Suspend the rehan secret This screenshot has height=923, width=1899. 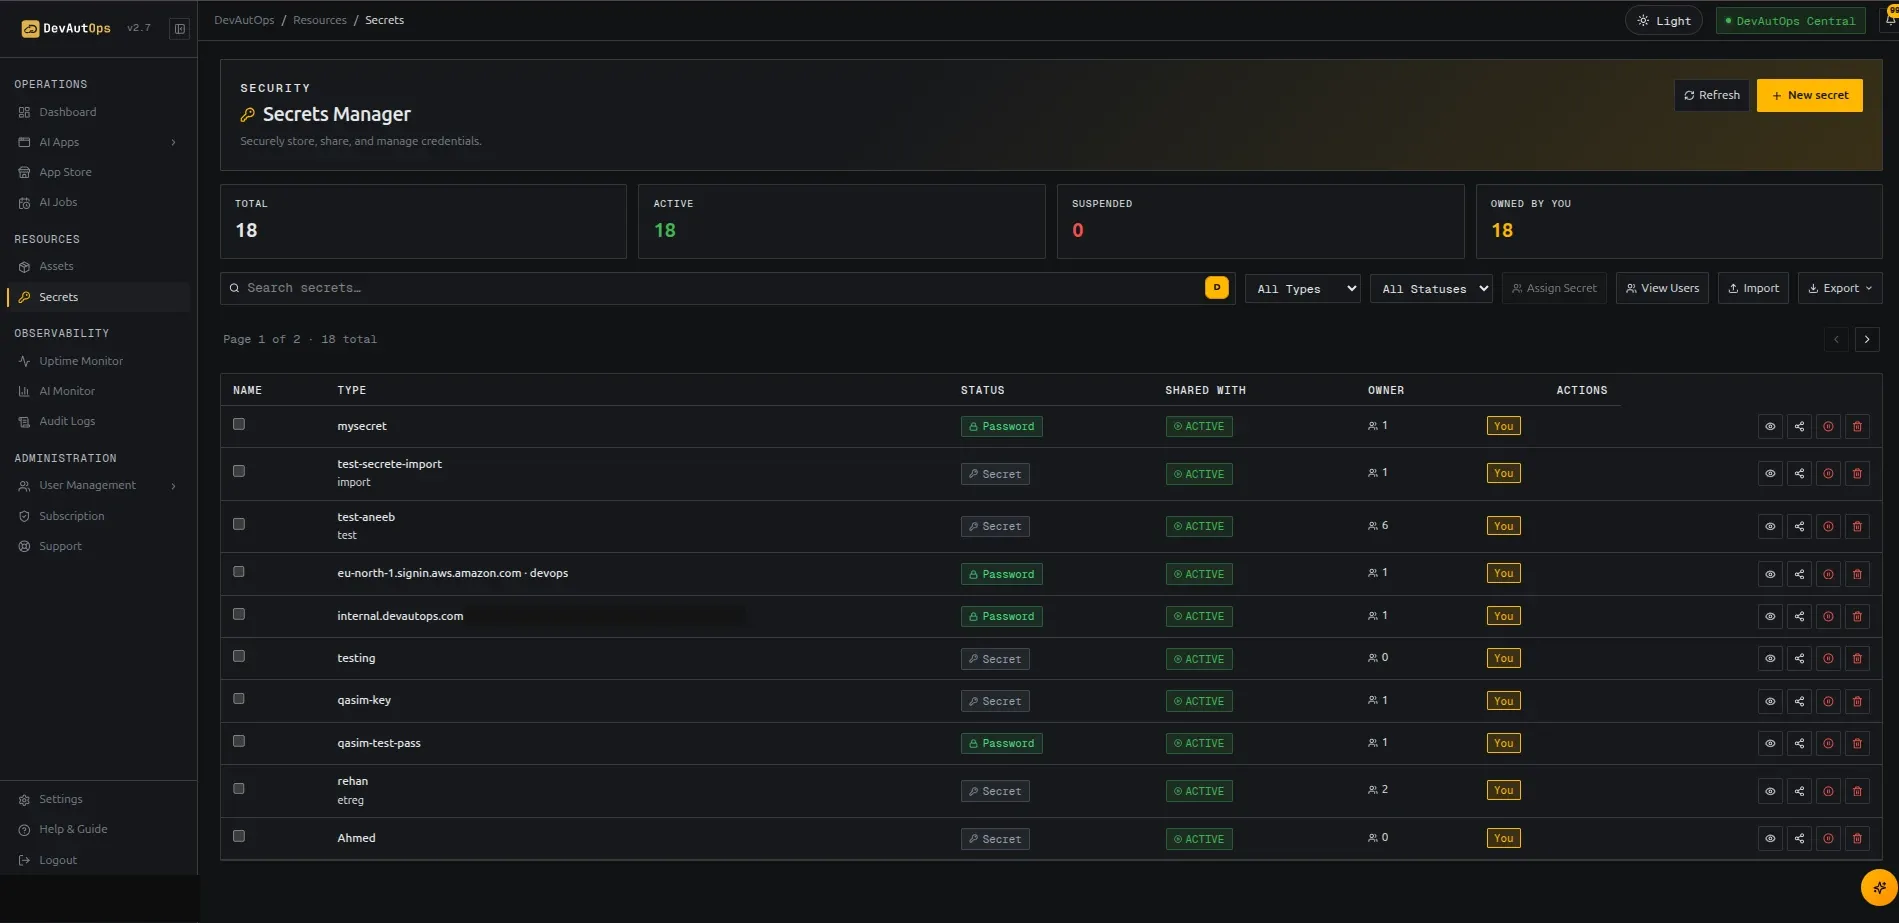click(1828, 791)
